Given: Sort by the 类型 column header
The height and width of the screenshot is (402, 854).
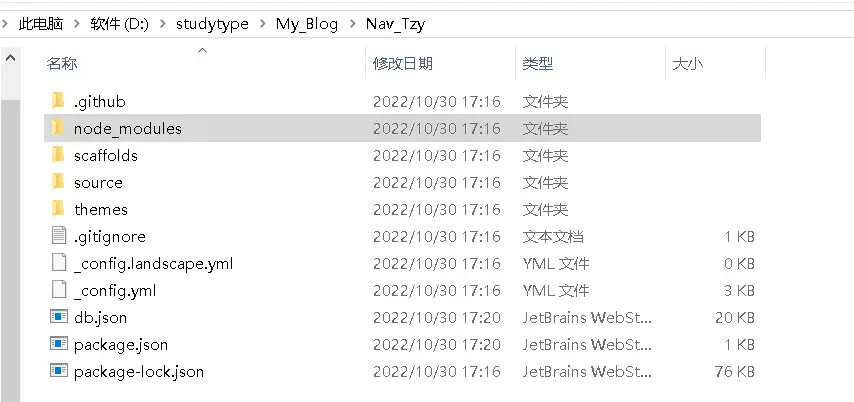Looking at the screenshot, I should click(538, 64).
